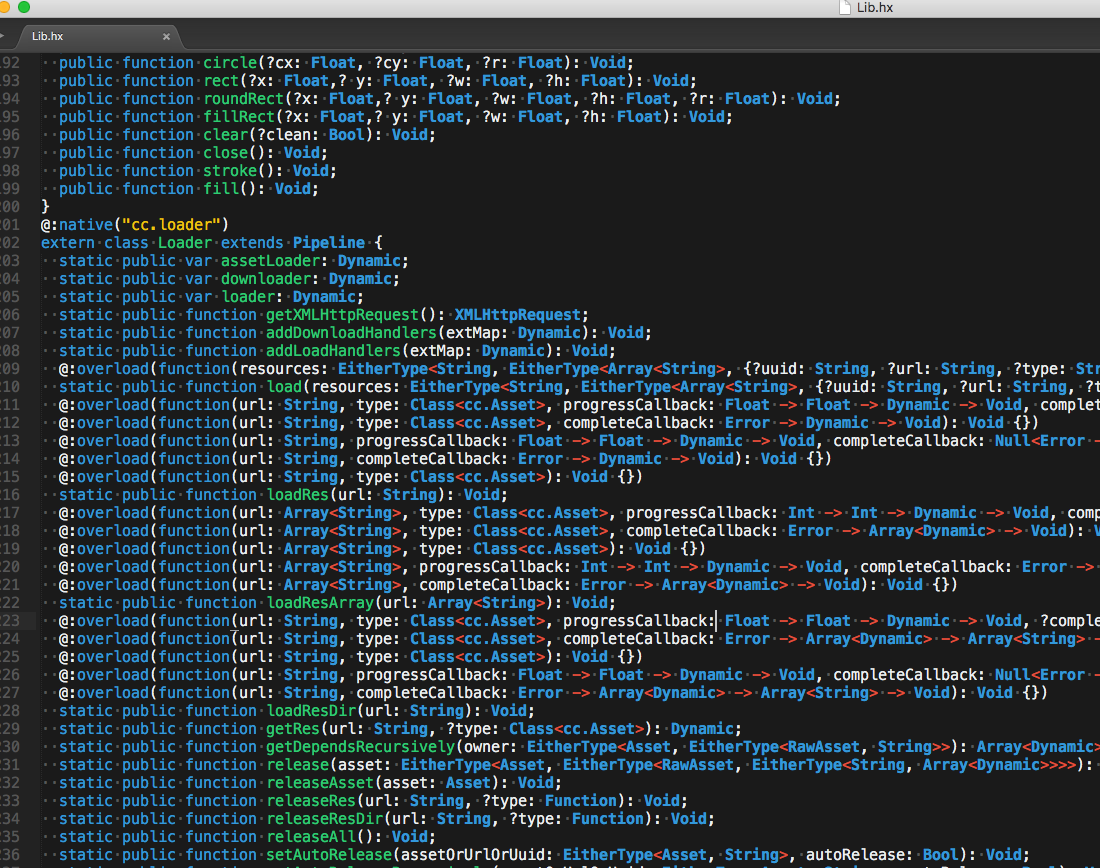
Task: Click the 'getRes' function name
Action: pos(293,729)
